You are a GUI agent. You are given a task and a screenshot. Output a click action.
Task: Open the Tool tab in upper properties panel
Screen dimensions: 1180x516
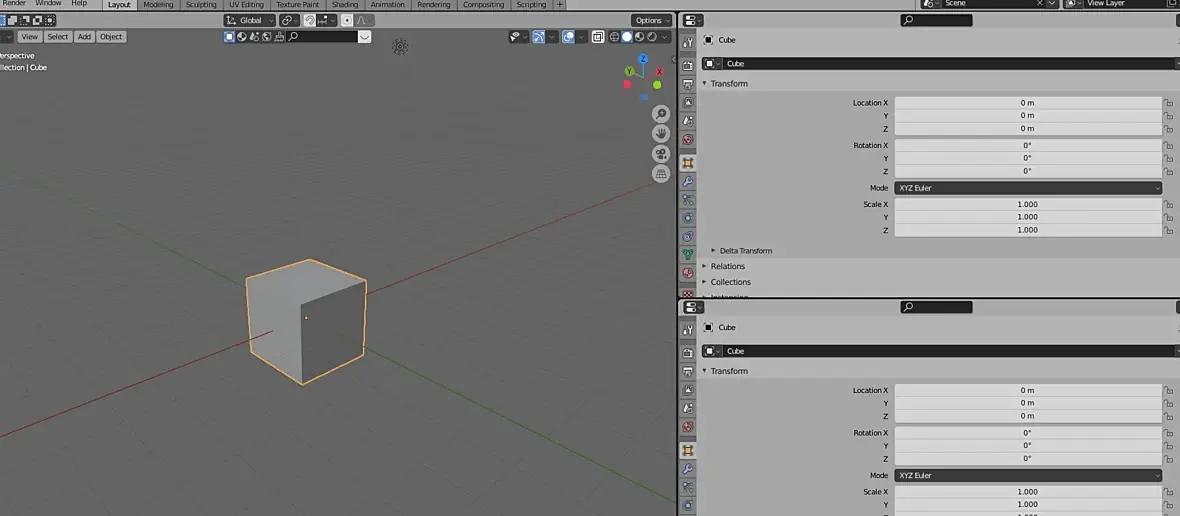coord(688,43)
